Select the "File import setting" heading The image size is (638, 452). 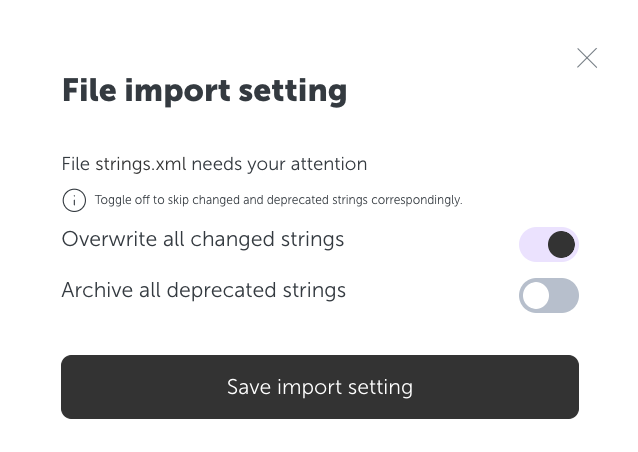coord(204,91)
